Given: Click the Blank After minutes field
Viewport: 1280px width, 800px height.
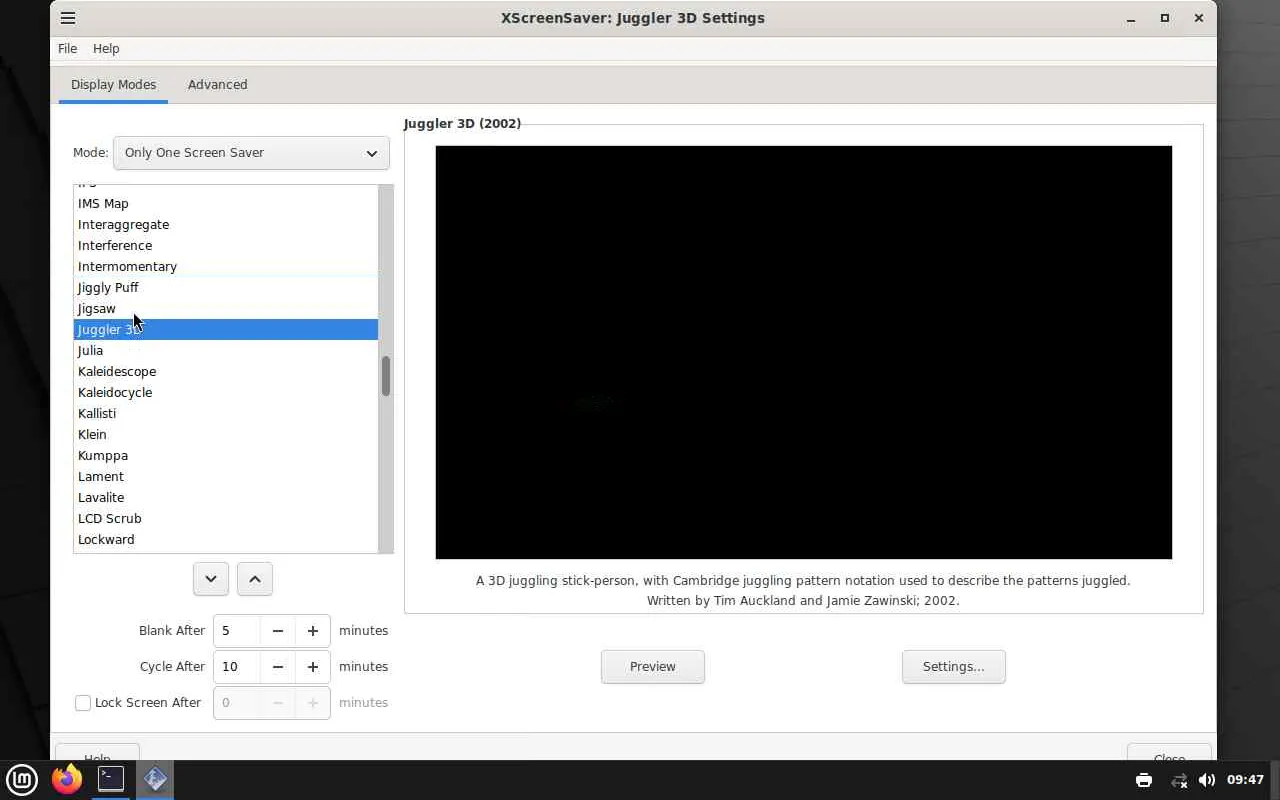Looking at the screenshot, I should point(237,631).
